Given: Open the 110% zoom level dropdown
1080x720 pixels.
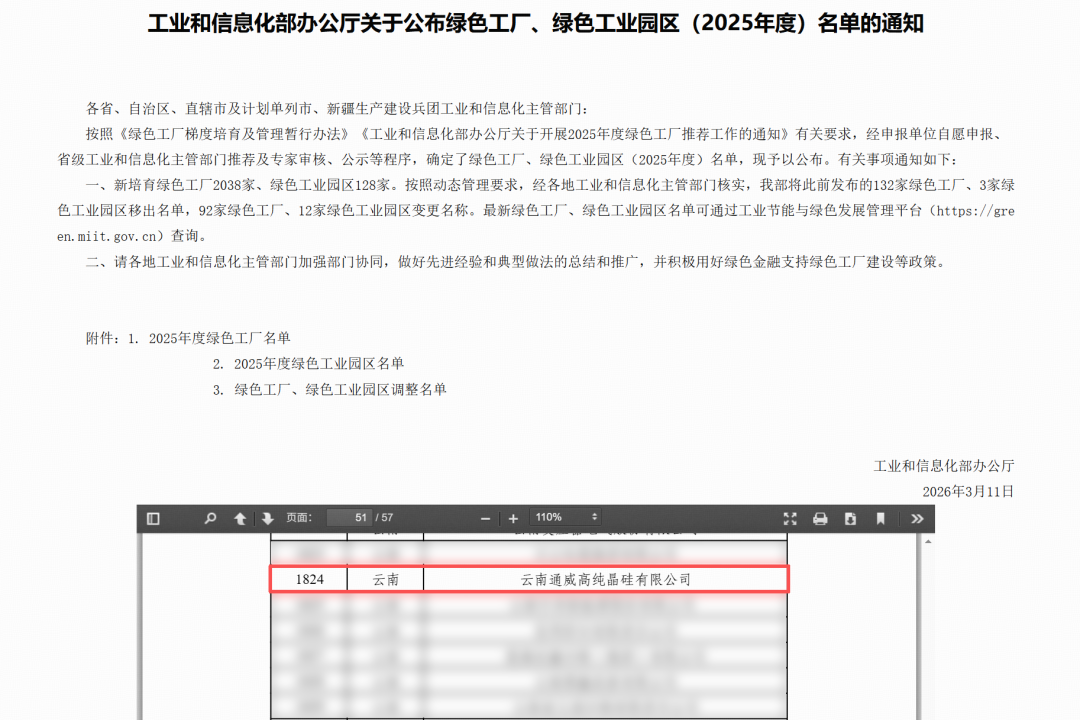Looking at the screenshot, I should point(565,517).
